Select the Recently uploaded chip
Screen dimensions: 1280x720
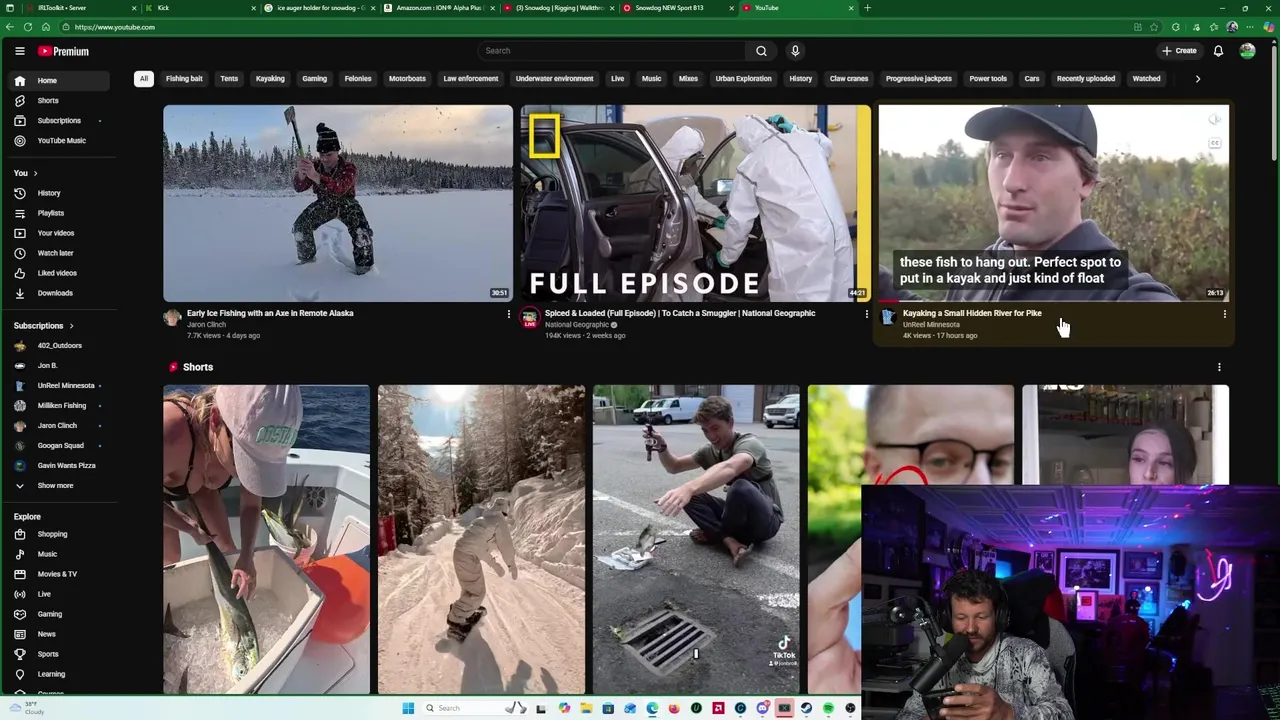(x=1086, y=79)
